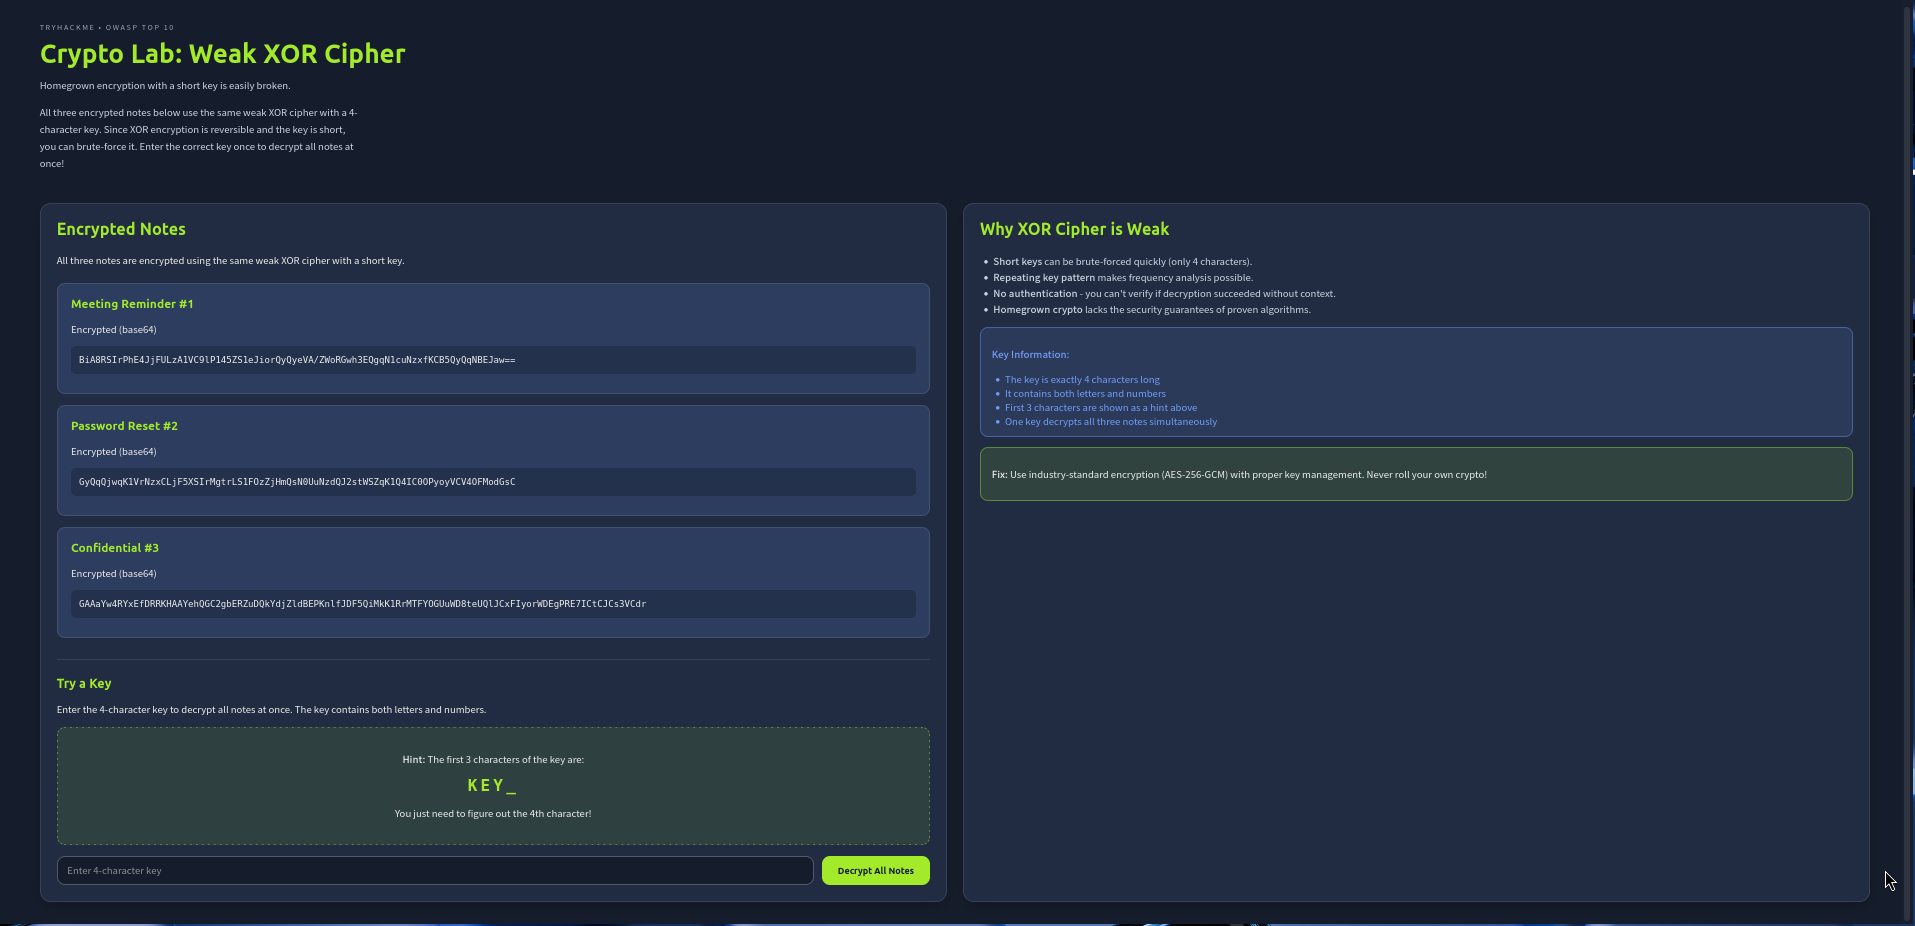Image resolution: width=1915 pixels, height=926 pixels.
Task: Click "It contains both letters and numbers" item
Action: (x=1085, y=394)
